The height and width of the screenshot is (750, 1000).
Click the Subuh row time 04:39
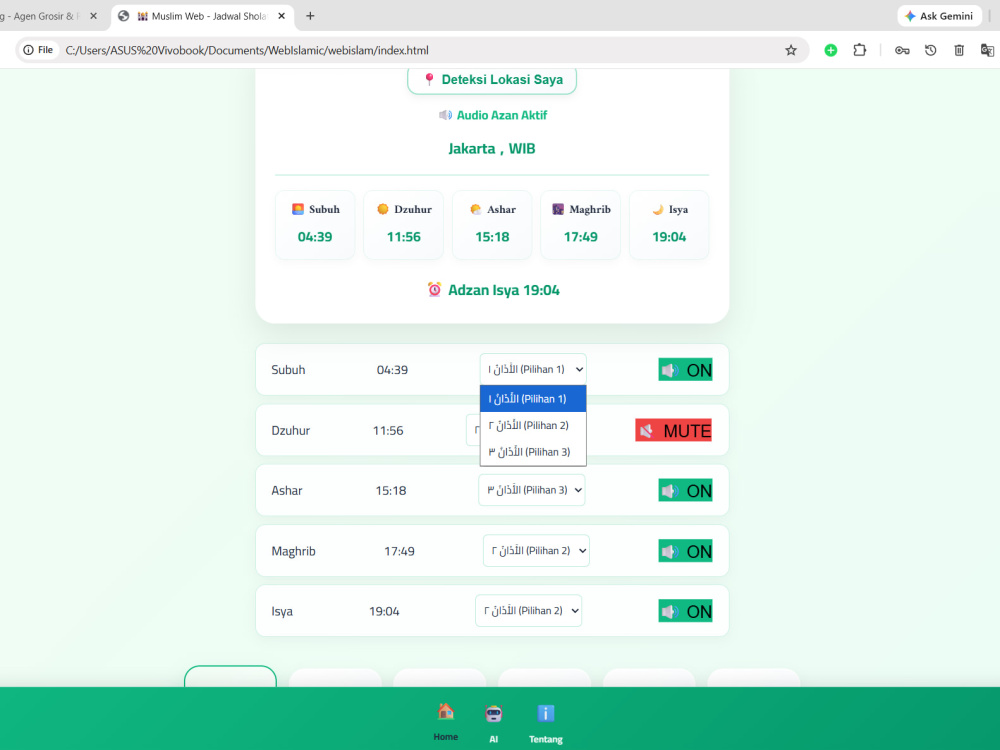pyautogui.click(x=392, y=370)
